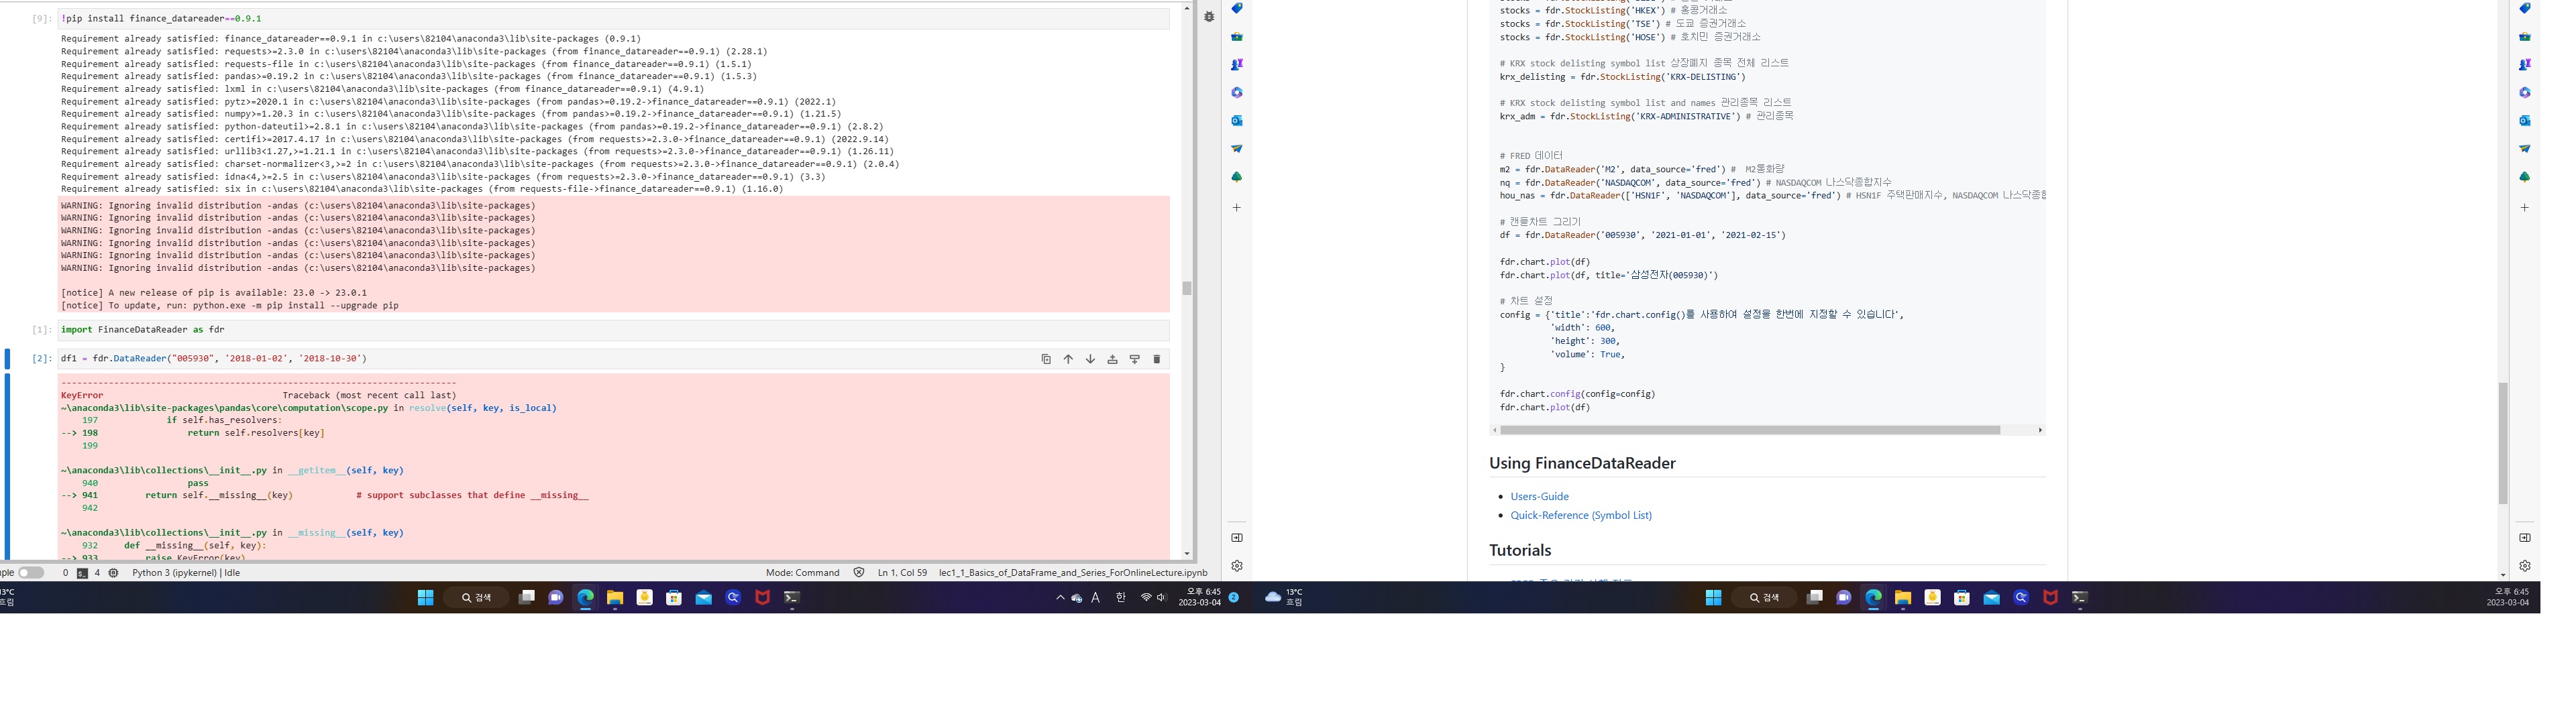2576x724 pixels.
Task: Click into the '!pip install finance_datareader' cell
Action: point(613,19)
